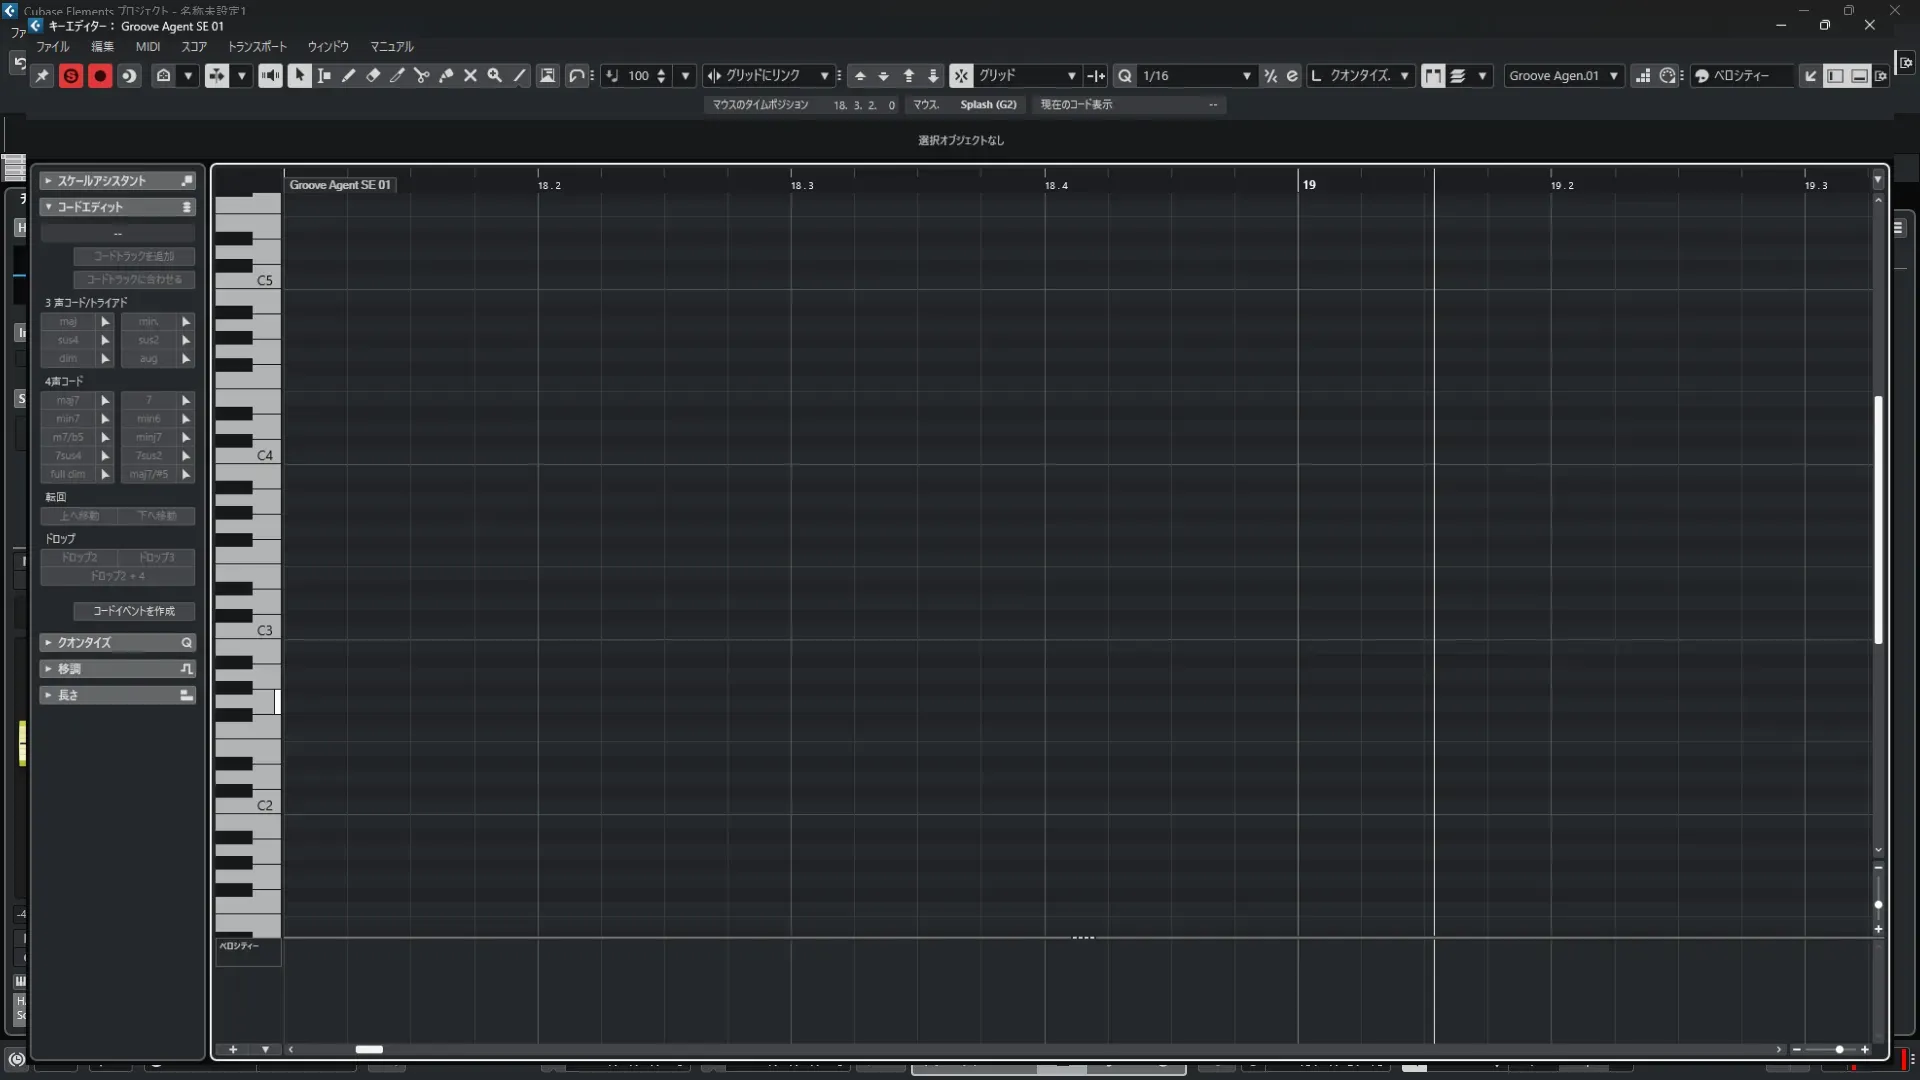Click the horizontal zoom slider handle
Viewport: 1920px width, 1080px height.
point(1839,1050)
